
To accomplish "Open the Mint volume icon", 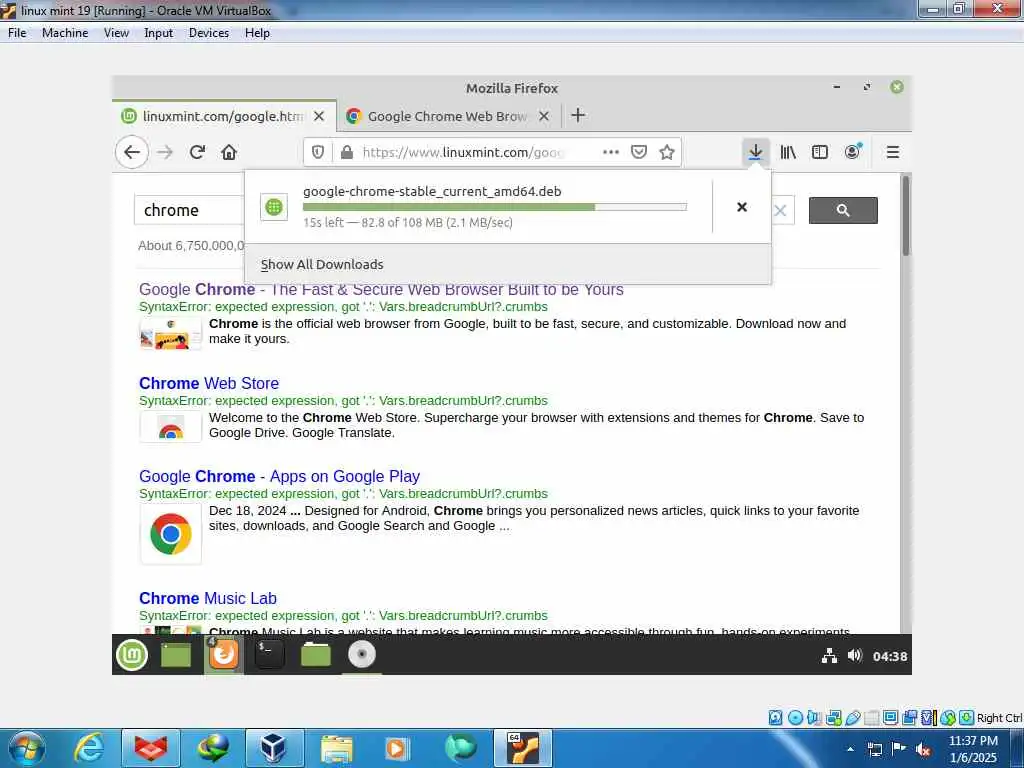I will pyautogui.click(x=855, y=655).
